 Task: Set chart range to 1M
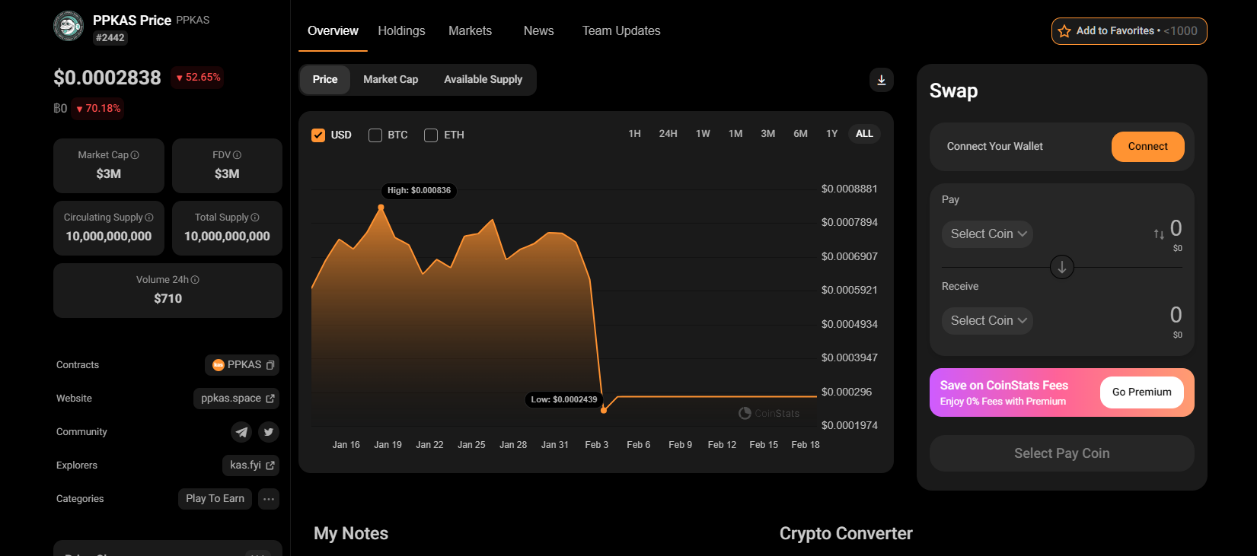735,134
